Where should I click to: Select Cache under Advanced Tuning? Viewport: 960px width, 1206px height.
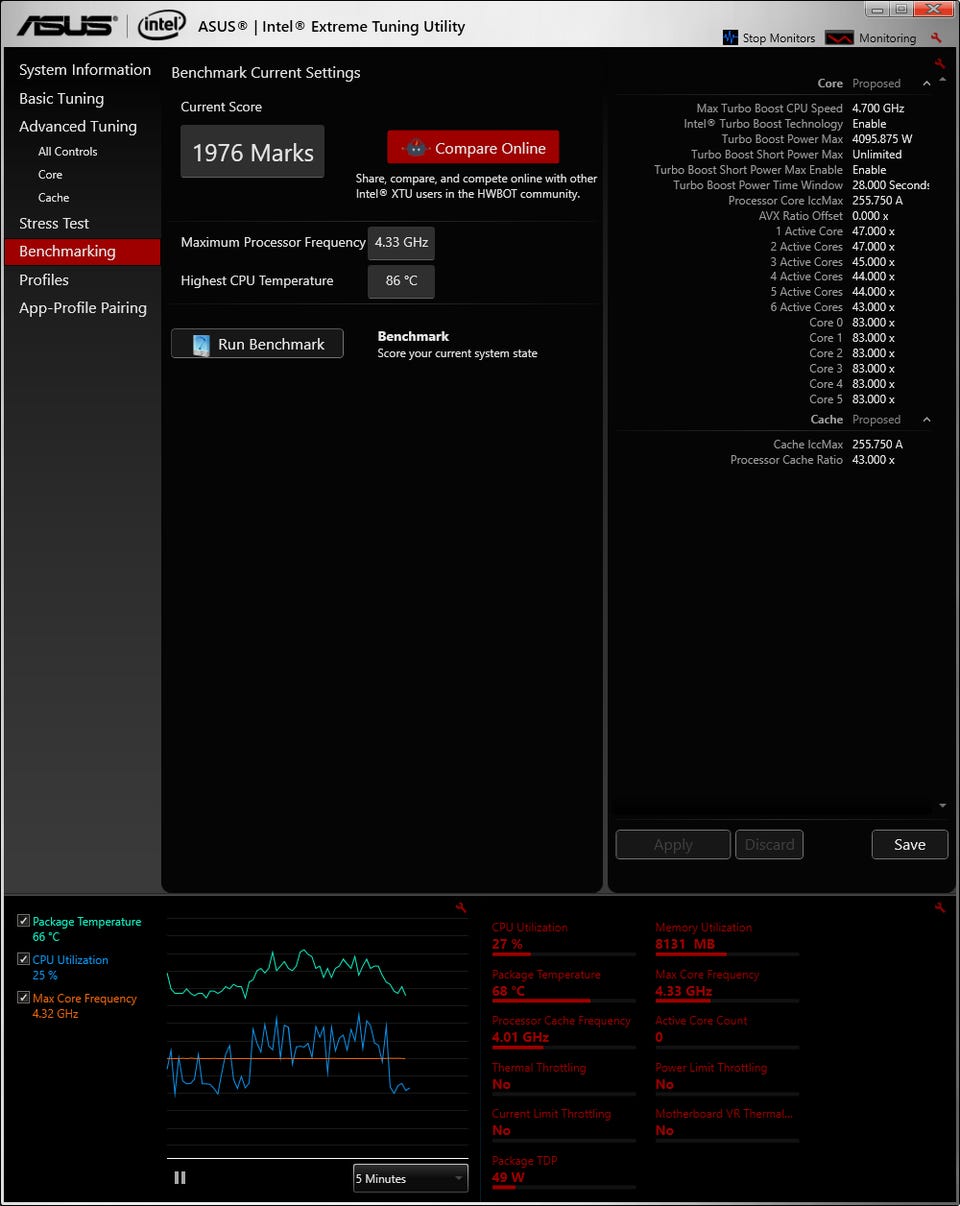coord(54,198)
